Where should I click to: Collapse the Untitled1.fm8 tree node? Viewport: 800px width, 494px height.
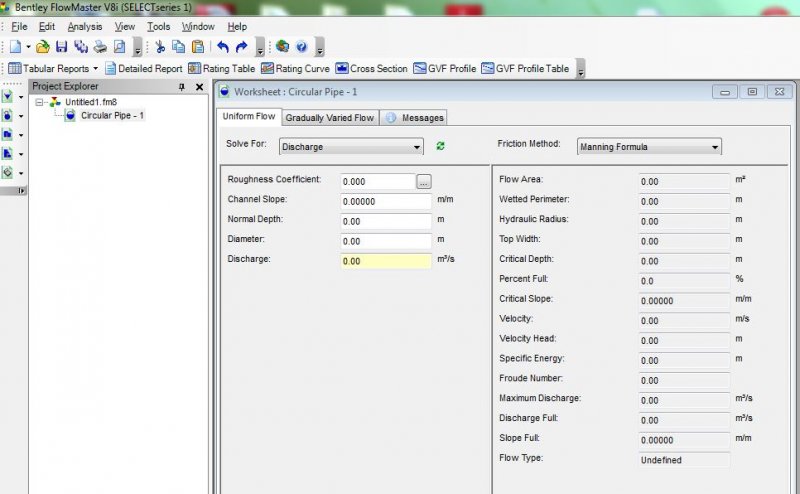[39, 102]
